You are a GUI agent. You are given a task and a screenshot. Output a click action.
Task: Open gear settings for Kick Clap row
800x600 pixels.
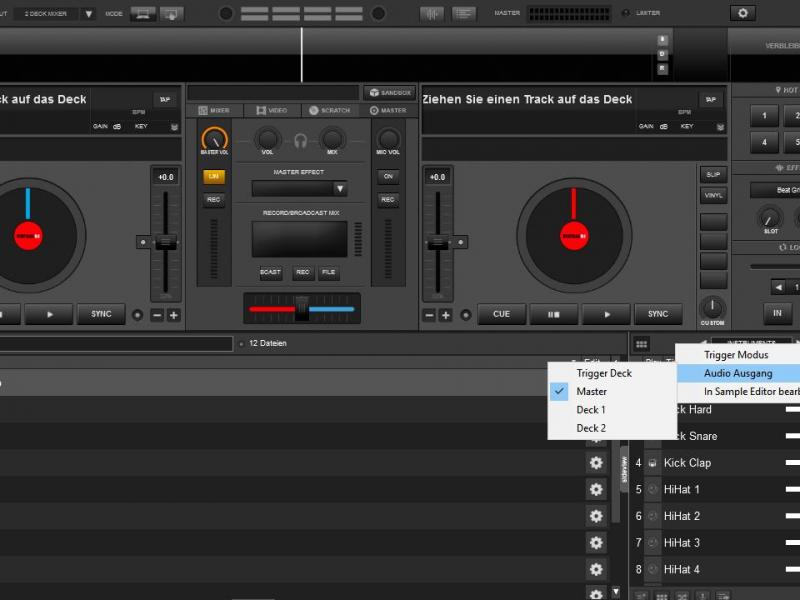596,463
